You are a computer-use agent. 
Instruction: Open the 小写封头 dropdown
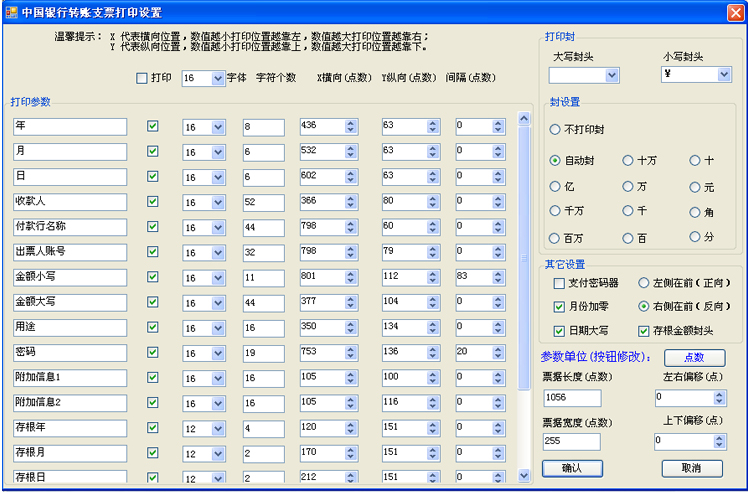click(x=724, y=74)
